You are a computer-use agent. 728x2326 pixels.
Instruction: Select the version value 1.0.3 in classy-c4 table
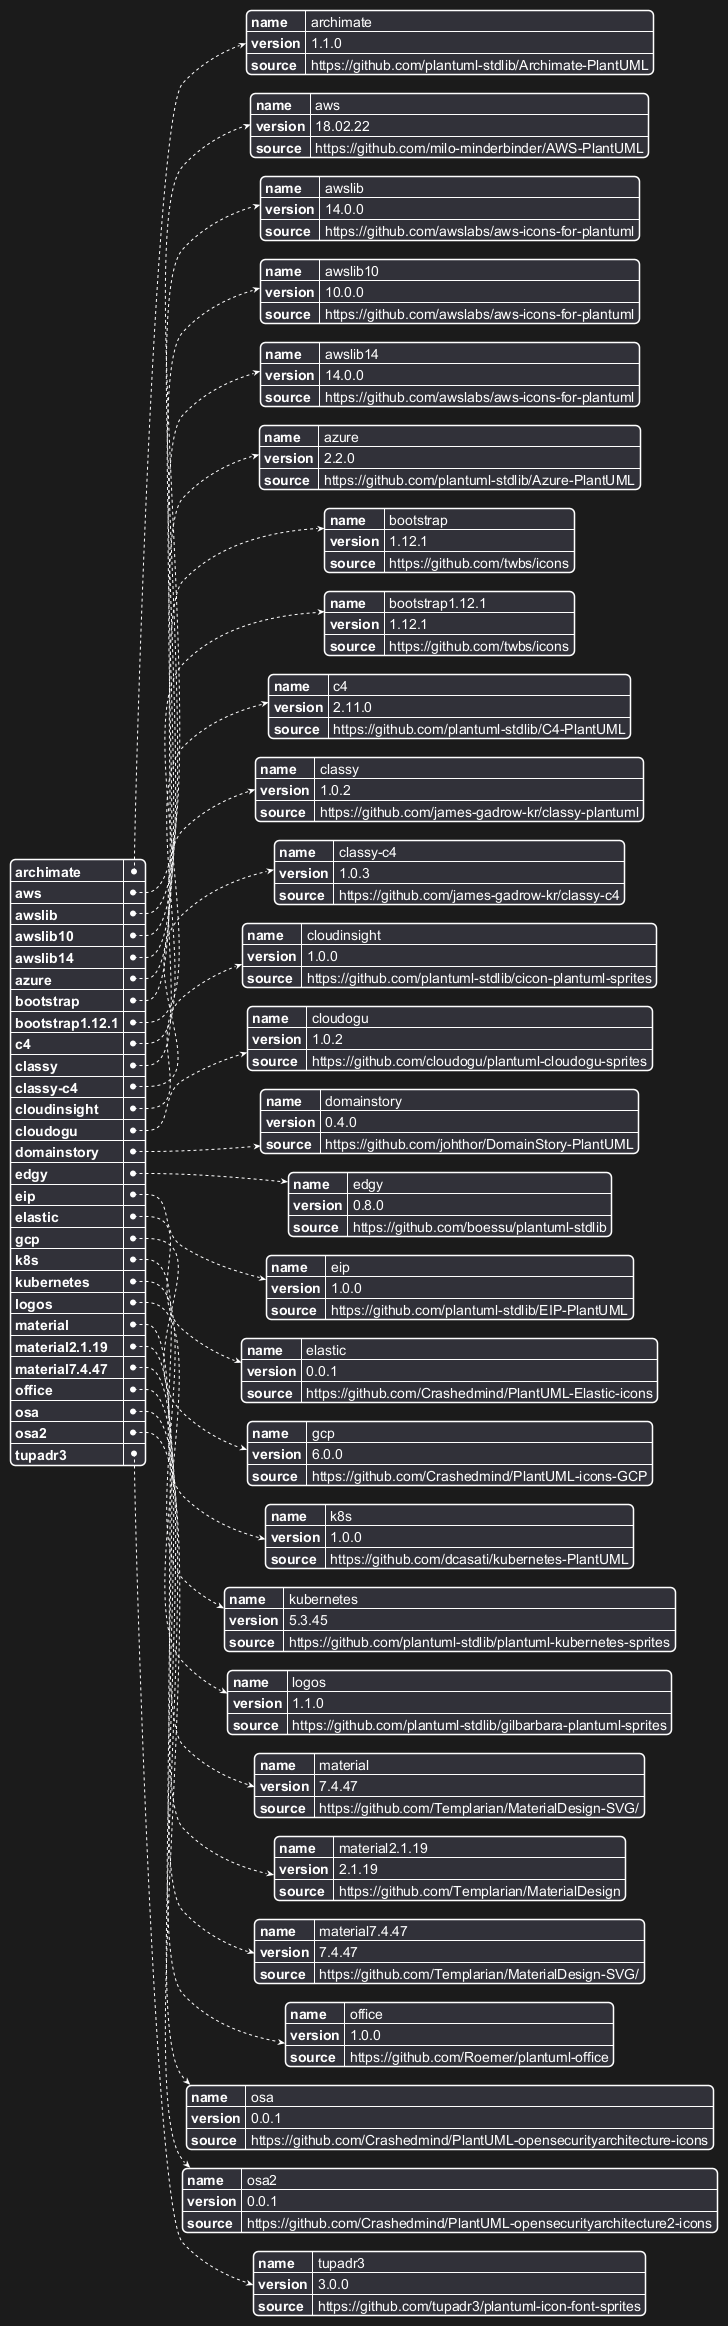pyautogui.click(x=355, y=874)
